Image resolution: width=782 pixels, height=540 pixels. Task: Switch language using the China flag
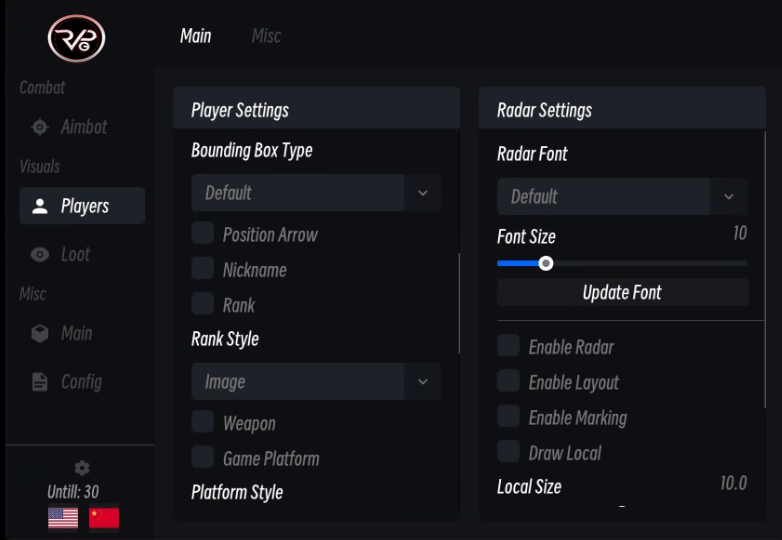(x=104, y=518)
